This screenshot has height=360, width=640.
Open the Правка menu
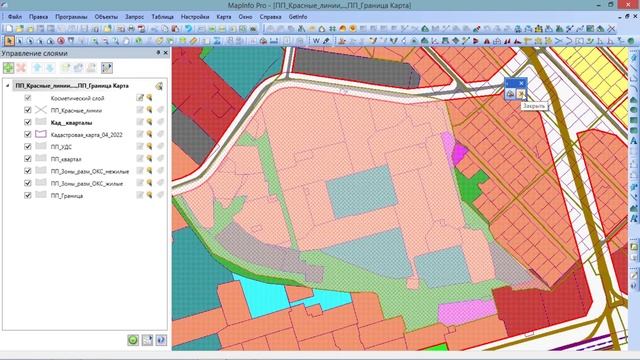coord(38,17)
